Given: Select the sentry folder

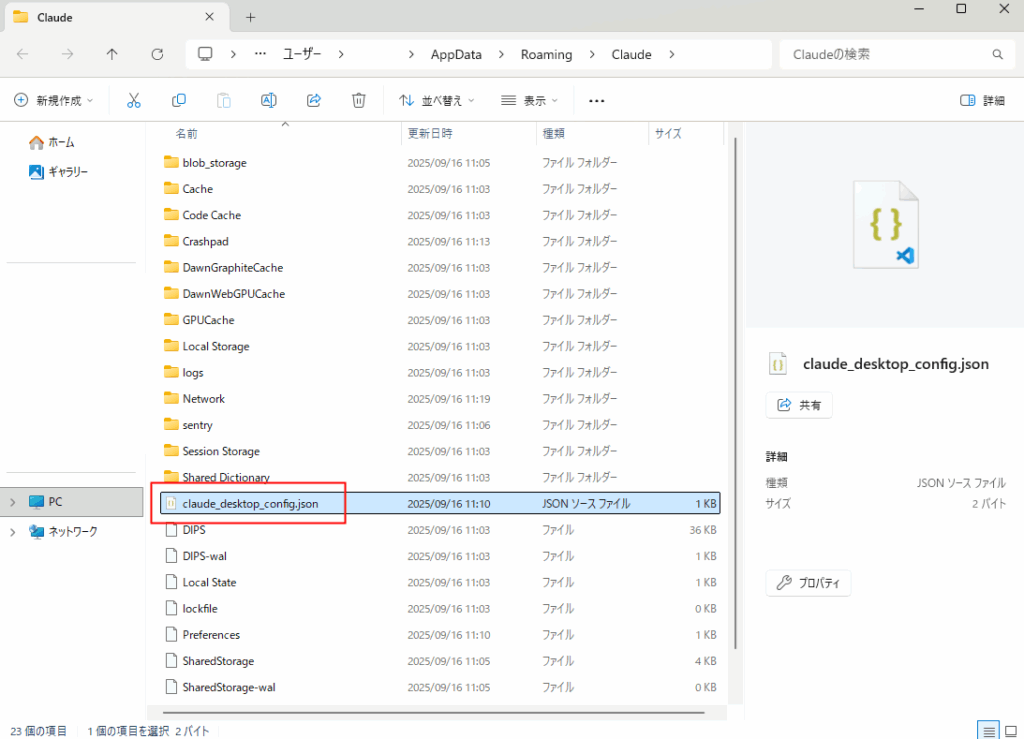Looking at the screenshot, I should pyautogui.click(x=440, y=425).
